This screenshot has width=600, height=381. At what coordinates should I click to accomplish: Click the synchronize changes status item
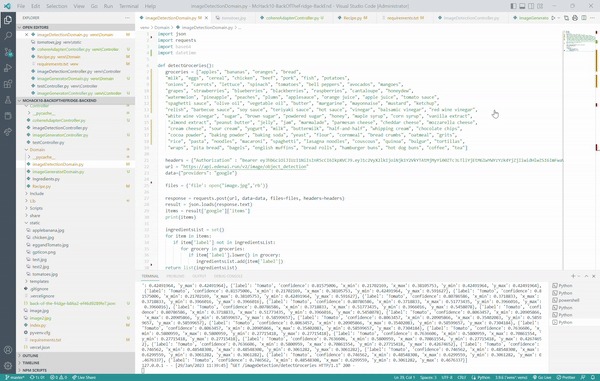pos(38,377)
